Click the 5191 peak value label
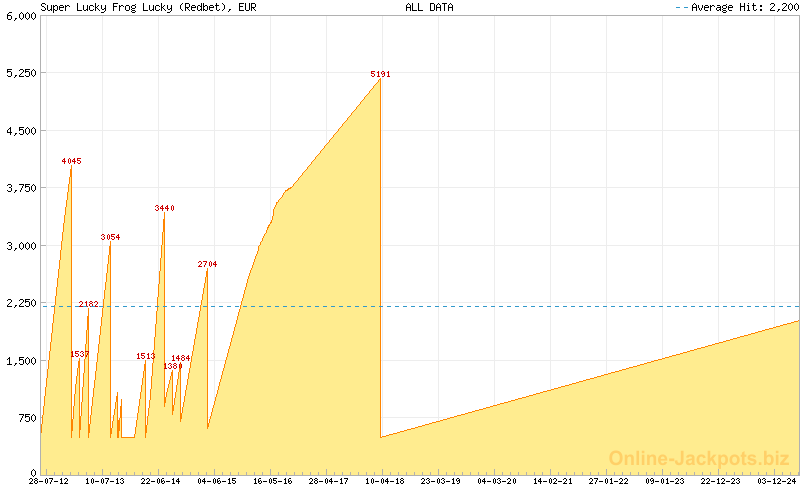 [x=380, y=74]
